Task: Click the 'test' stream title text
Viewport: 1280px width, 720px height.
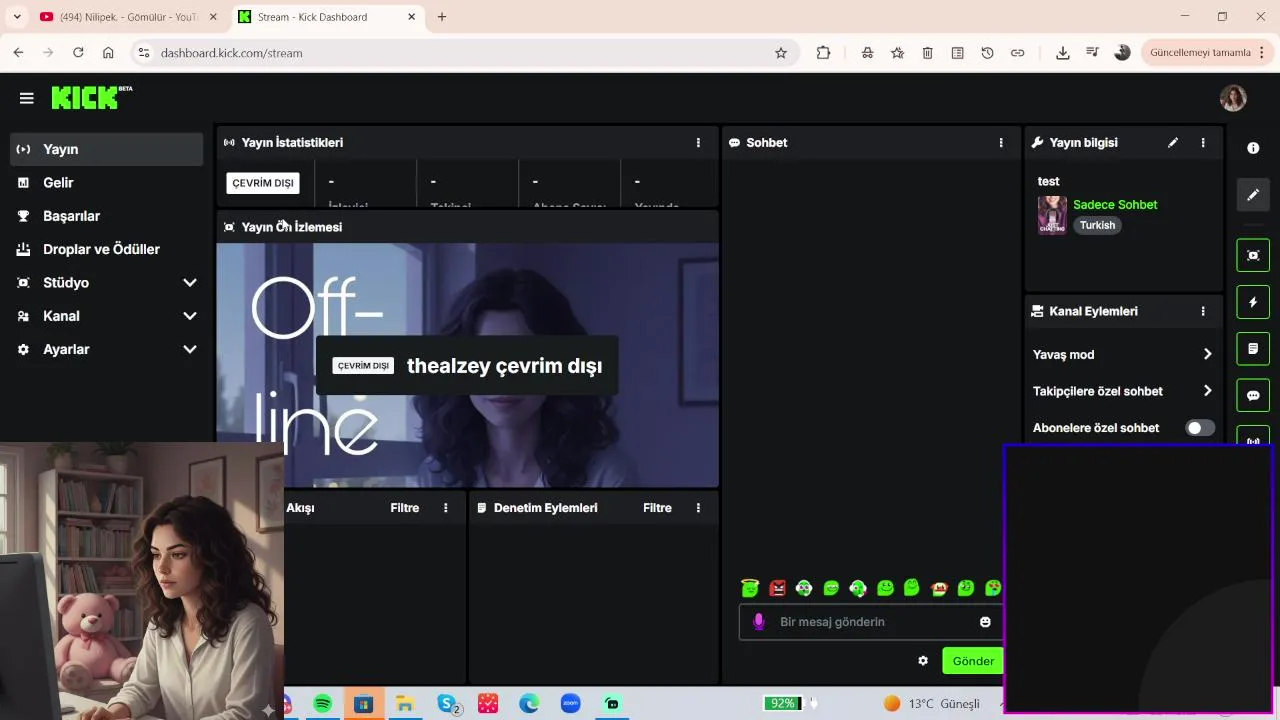Action: [1048, 181]
